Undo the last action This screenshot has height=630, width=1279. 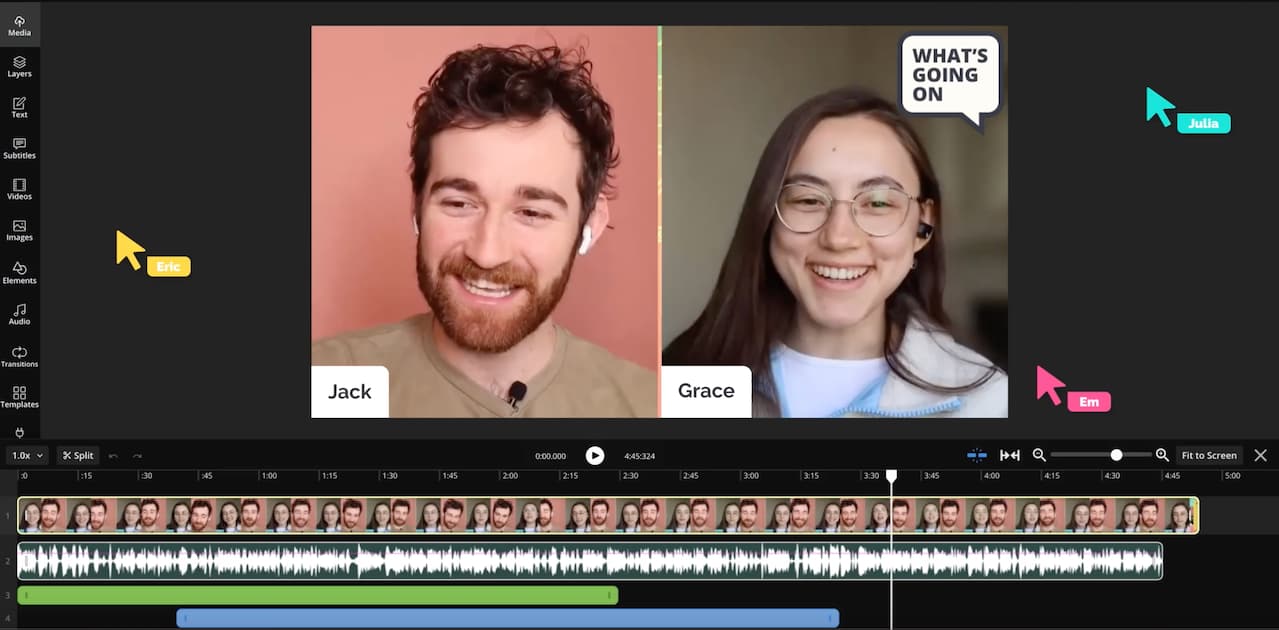tap(113, 455)
